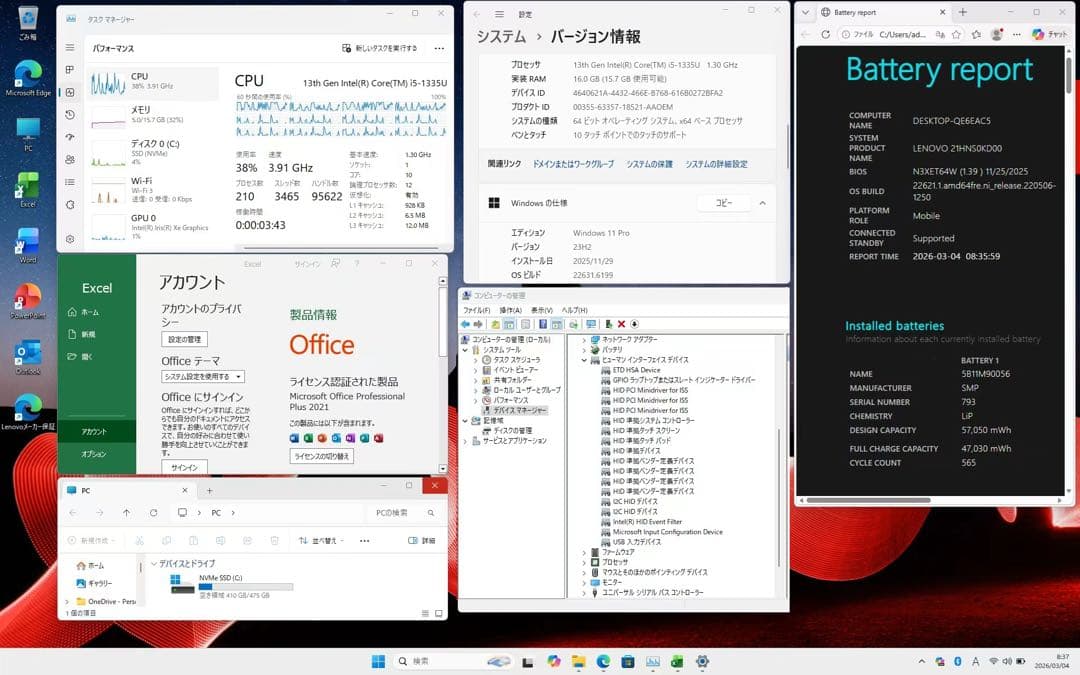1080x675 pixels.
Task: Open Processes view in Task Manager sidebar
Action: [x=70, y=71]
